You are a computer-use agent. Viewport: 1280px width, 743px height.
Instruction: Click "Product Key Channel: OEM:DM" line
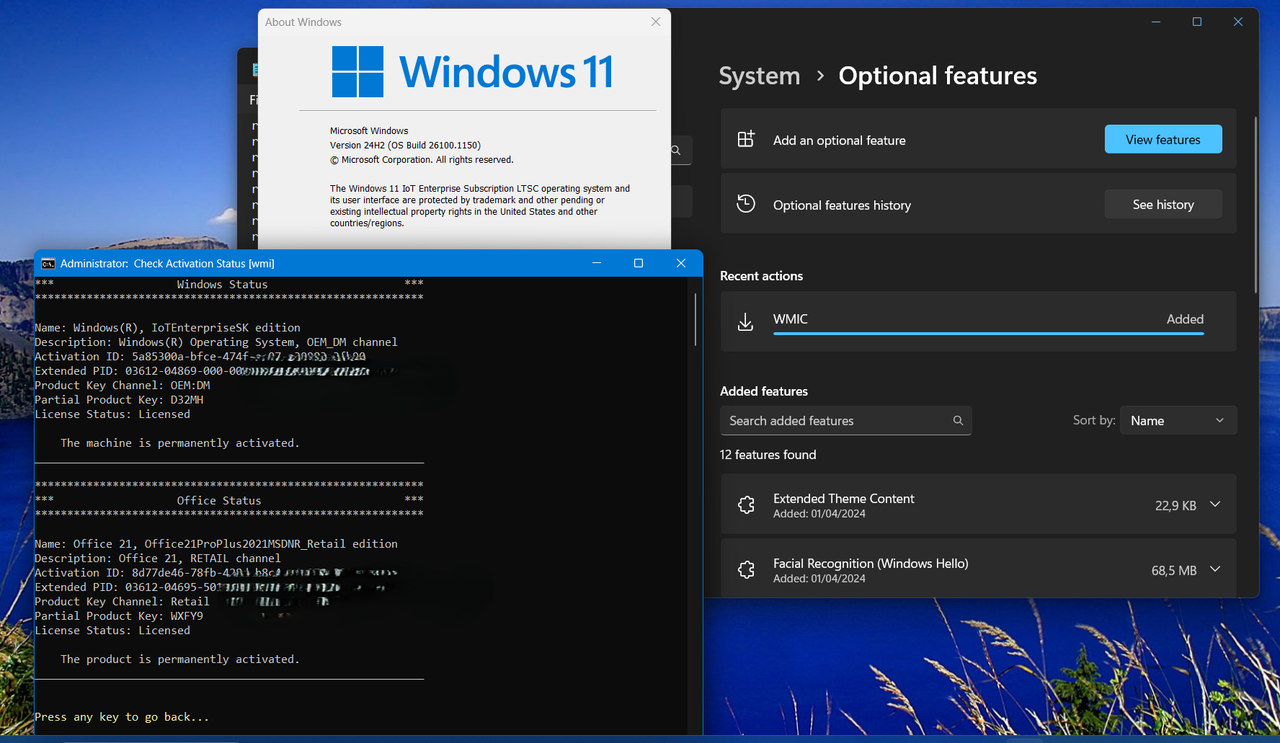(x=122, y=386)
